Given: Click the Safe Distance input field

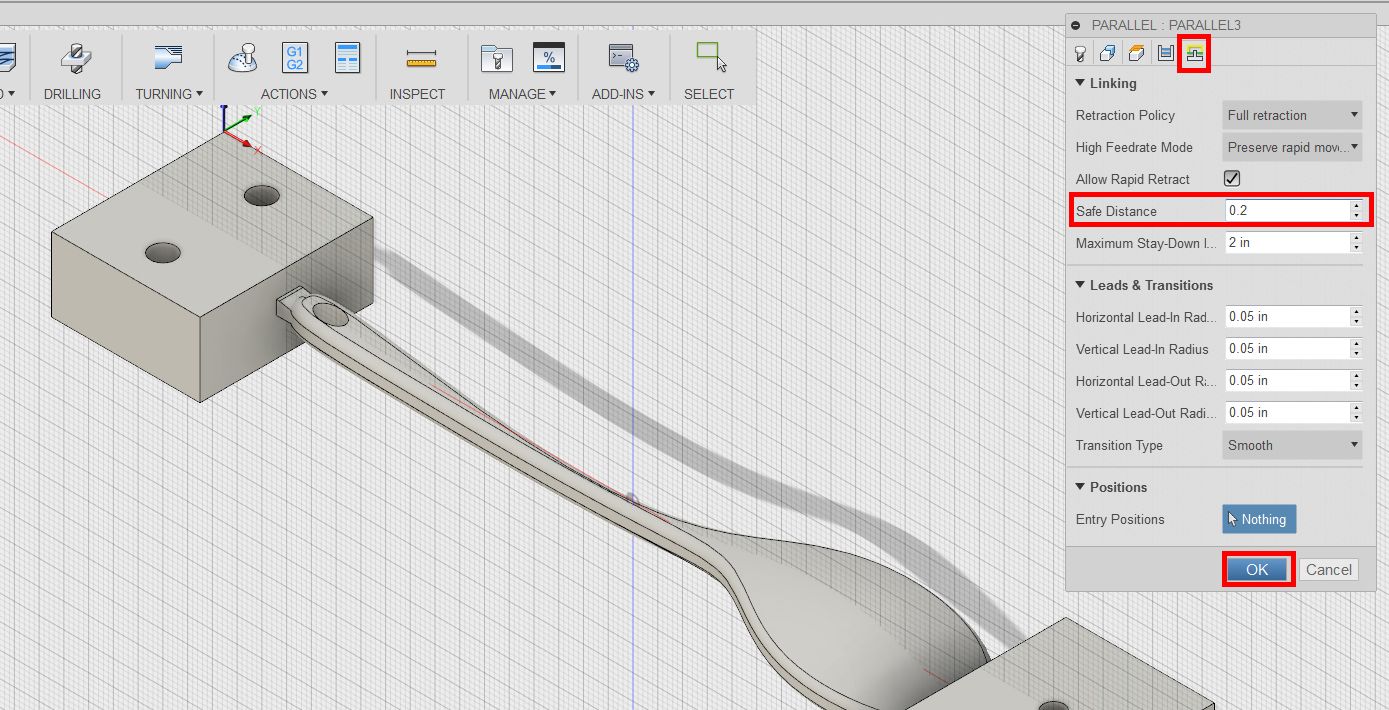Looking at the screenshot, I should pos(1286,211).
